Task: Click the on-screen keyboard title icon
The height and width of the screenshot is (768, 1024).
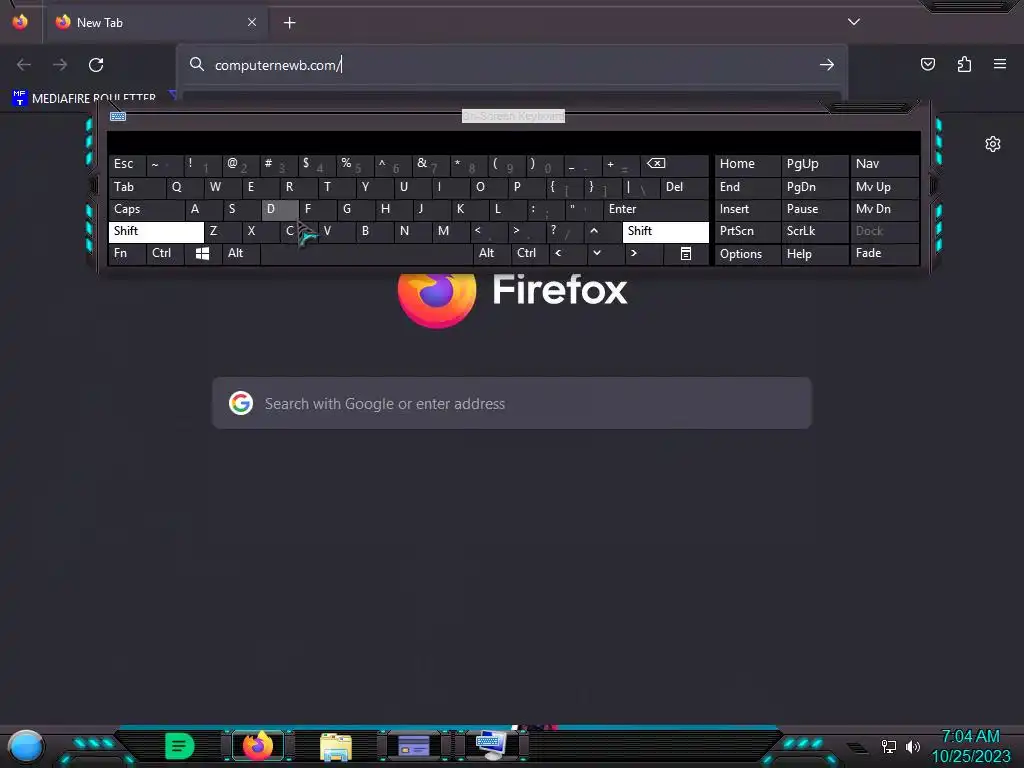Action: click(118, 116)
